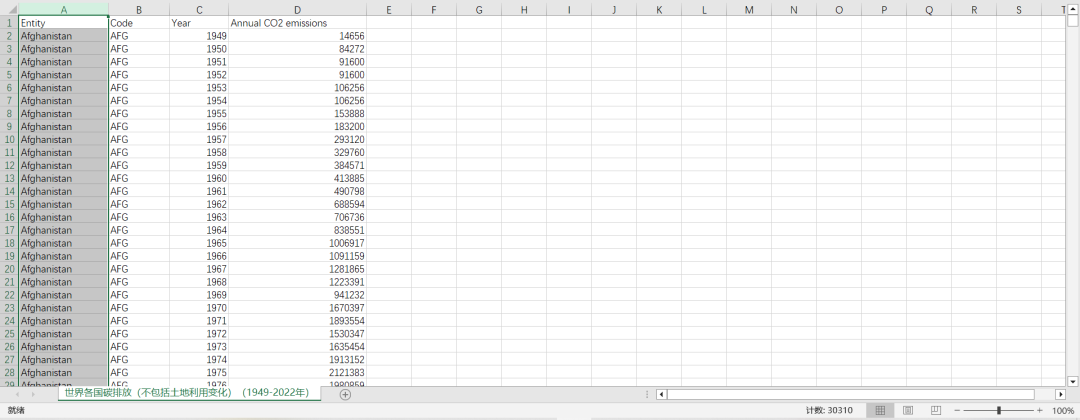Zoom in with the plus button
The height and width of the screenshot is (420, 1080).
[x=1040, y=410]
